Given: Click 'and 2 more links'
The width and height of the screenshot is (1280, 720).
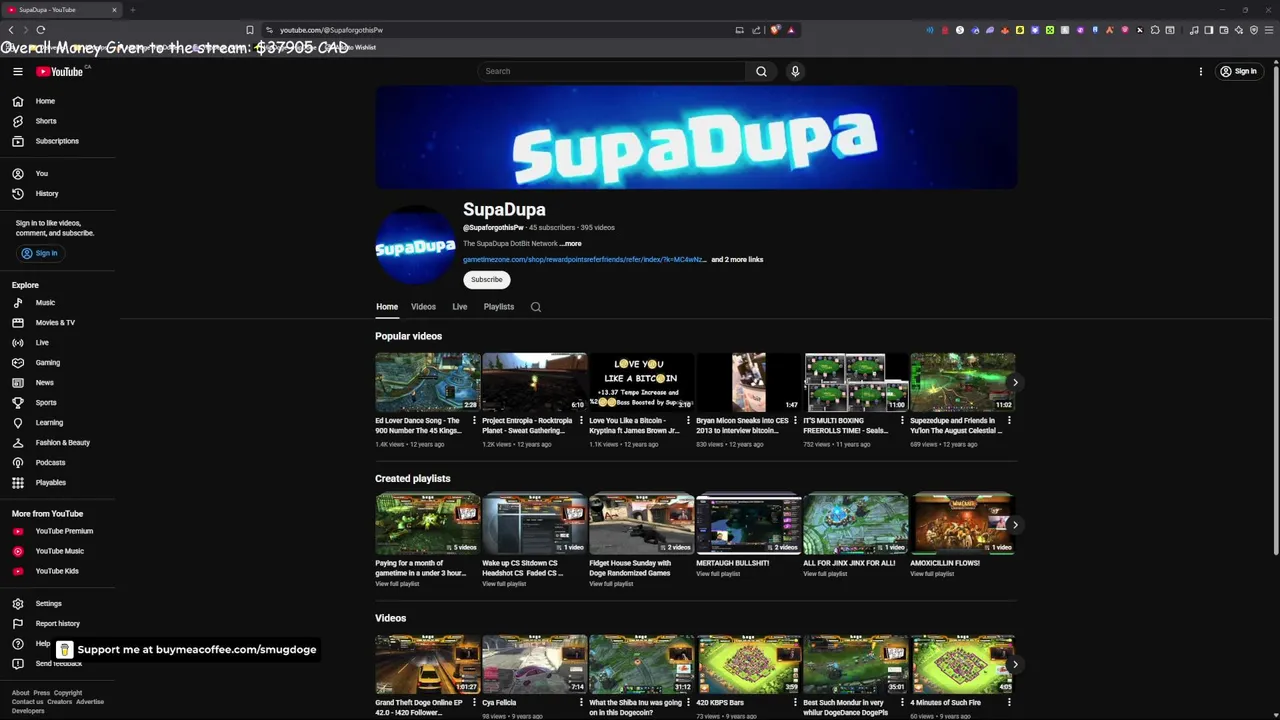Looking at the screenshot, I should tap(737, 260).
